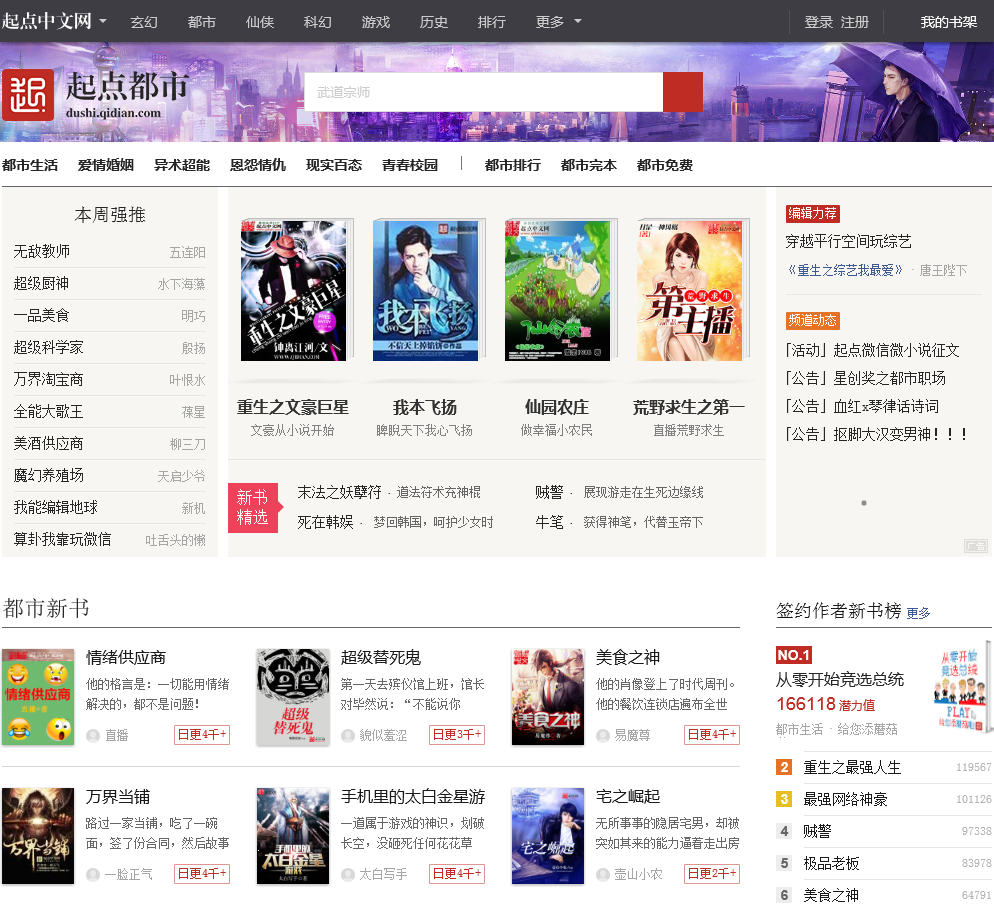Go to 仙侠 category

point(260,22)
